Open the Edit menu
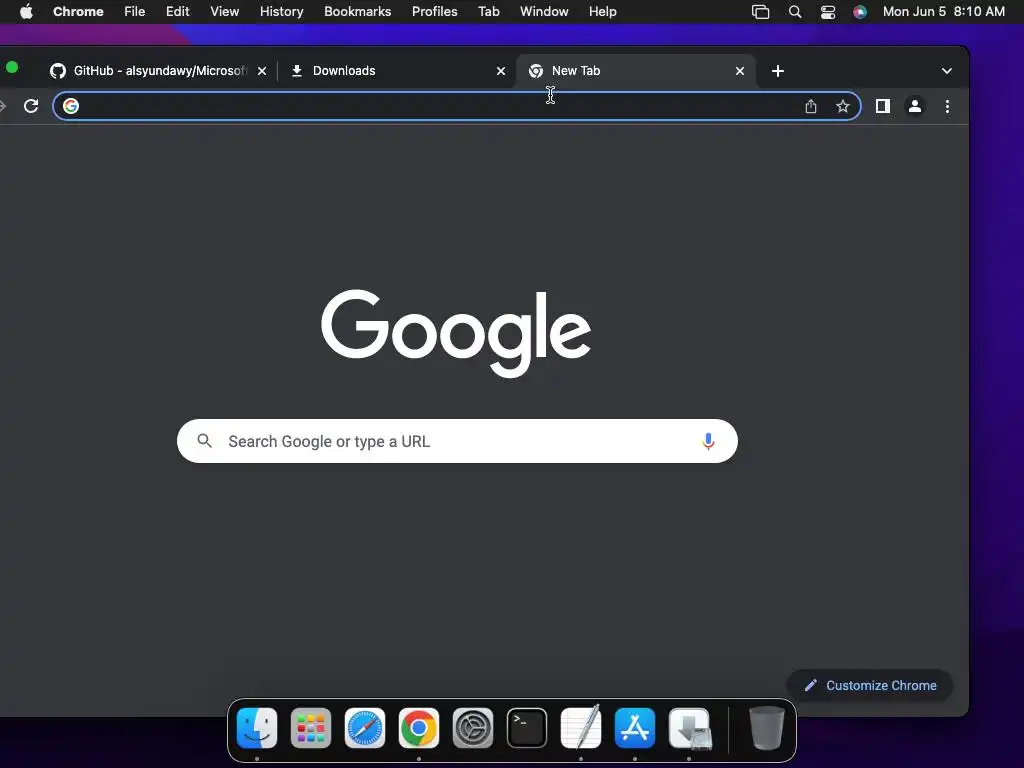This screenshot has height=768, width=1024. 178,12
